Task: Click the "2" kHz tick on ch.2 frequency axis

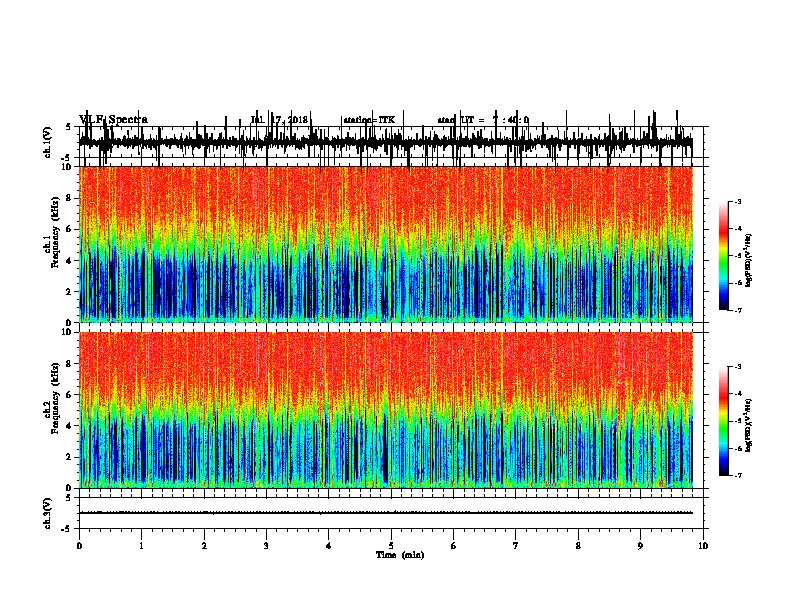Action: (x=70, y=457)
